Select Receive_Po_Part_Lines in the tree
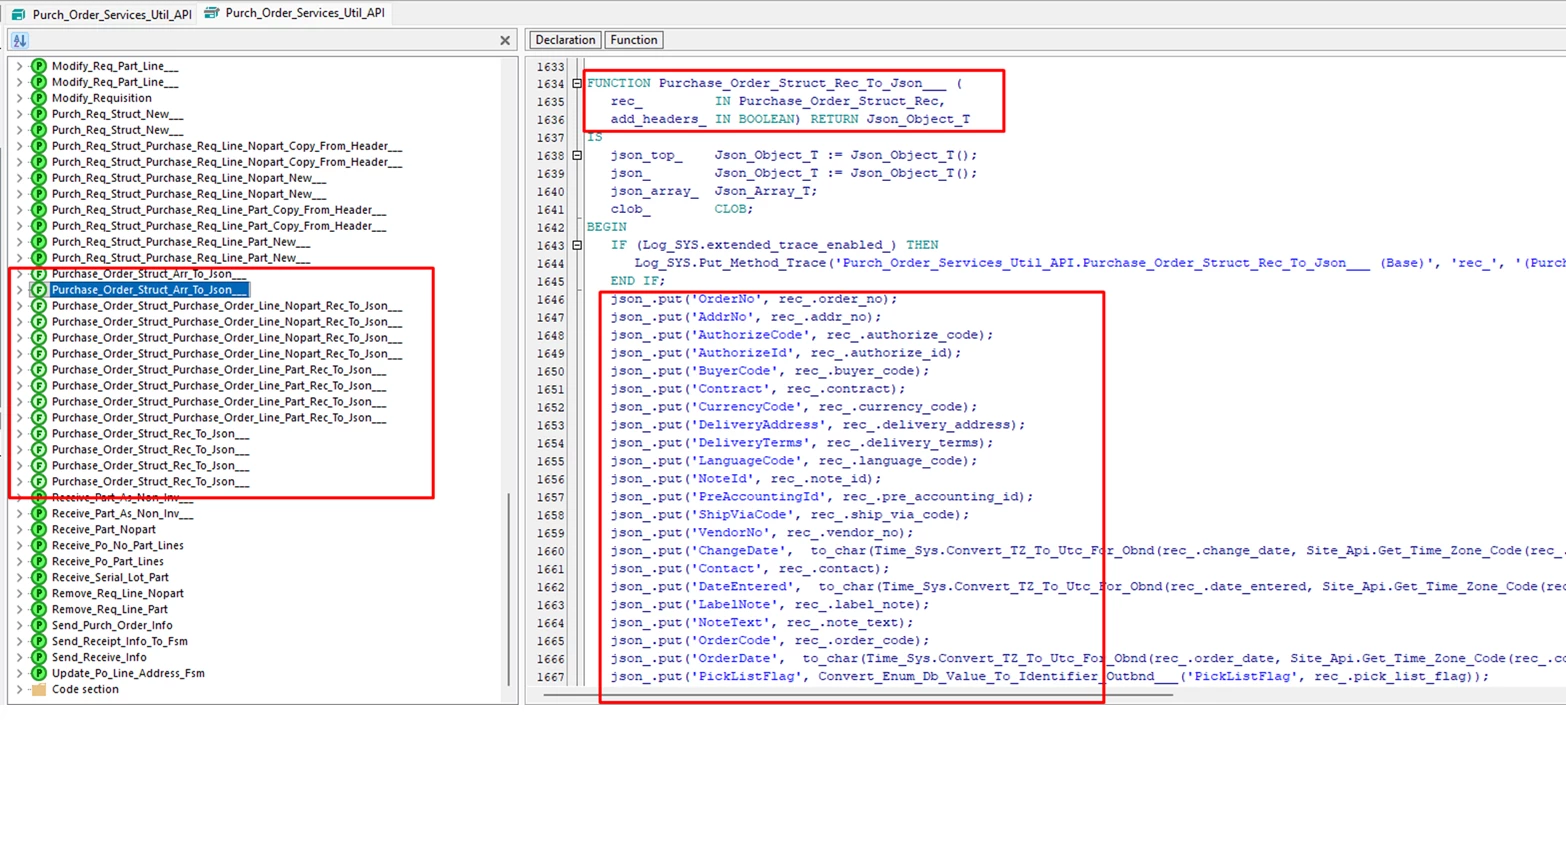This screenshot has width=1566, height=864. pyautogui.click(x=108, y=561)
